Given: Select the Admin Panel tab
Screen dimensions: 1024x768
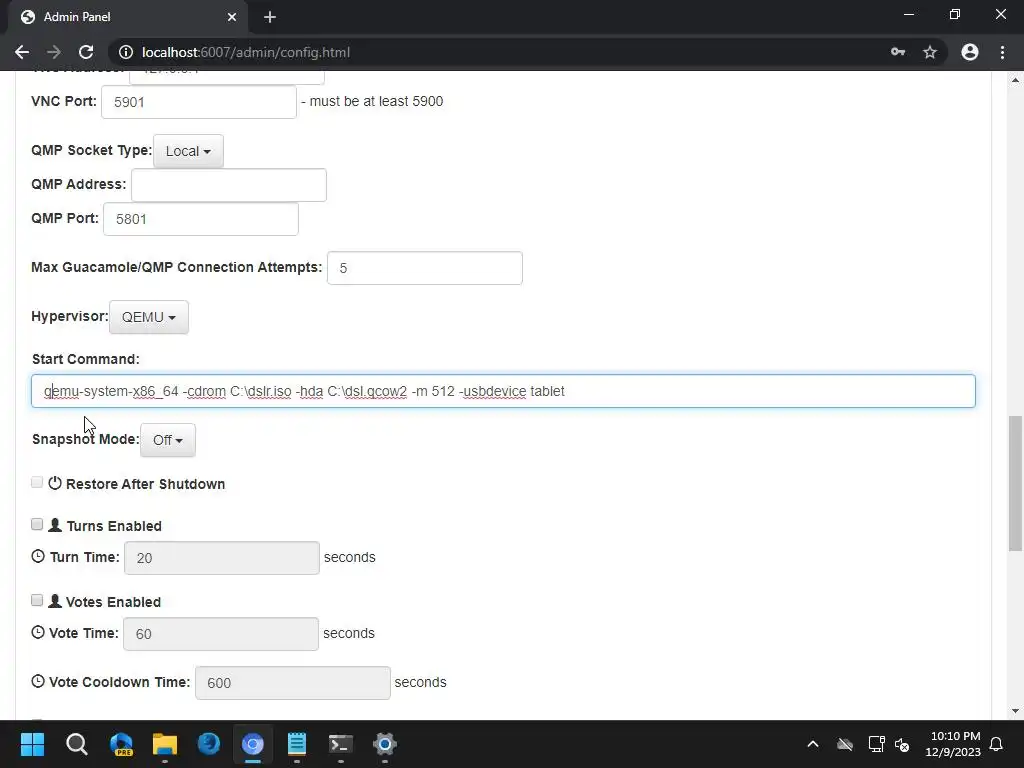Looking at the screenshot, I should coord(127,17).
